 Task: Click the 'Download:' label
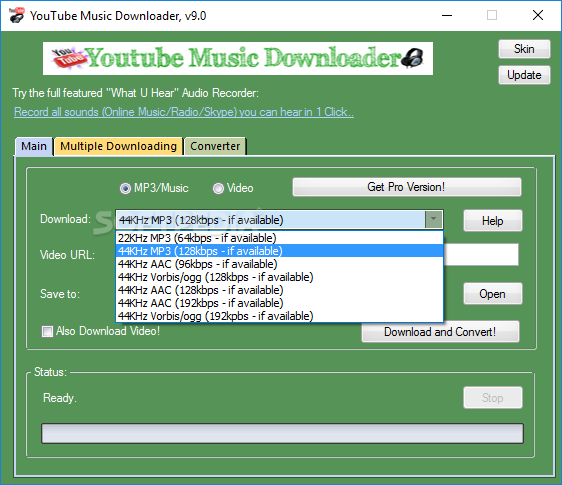66,219
